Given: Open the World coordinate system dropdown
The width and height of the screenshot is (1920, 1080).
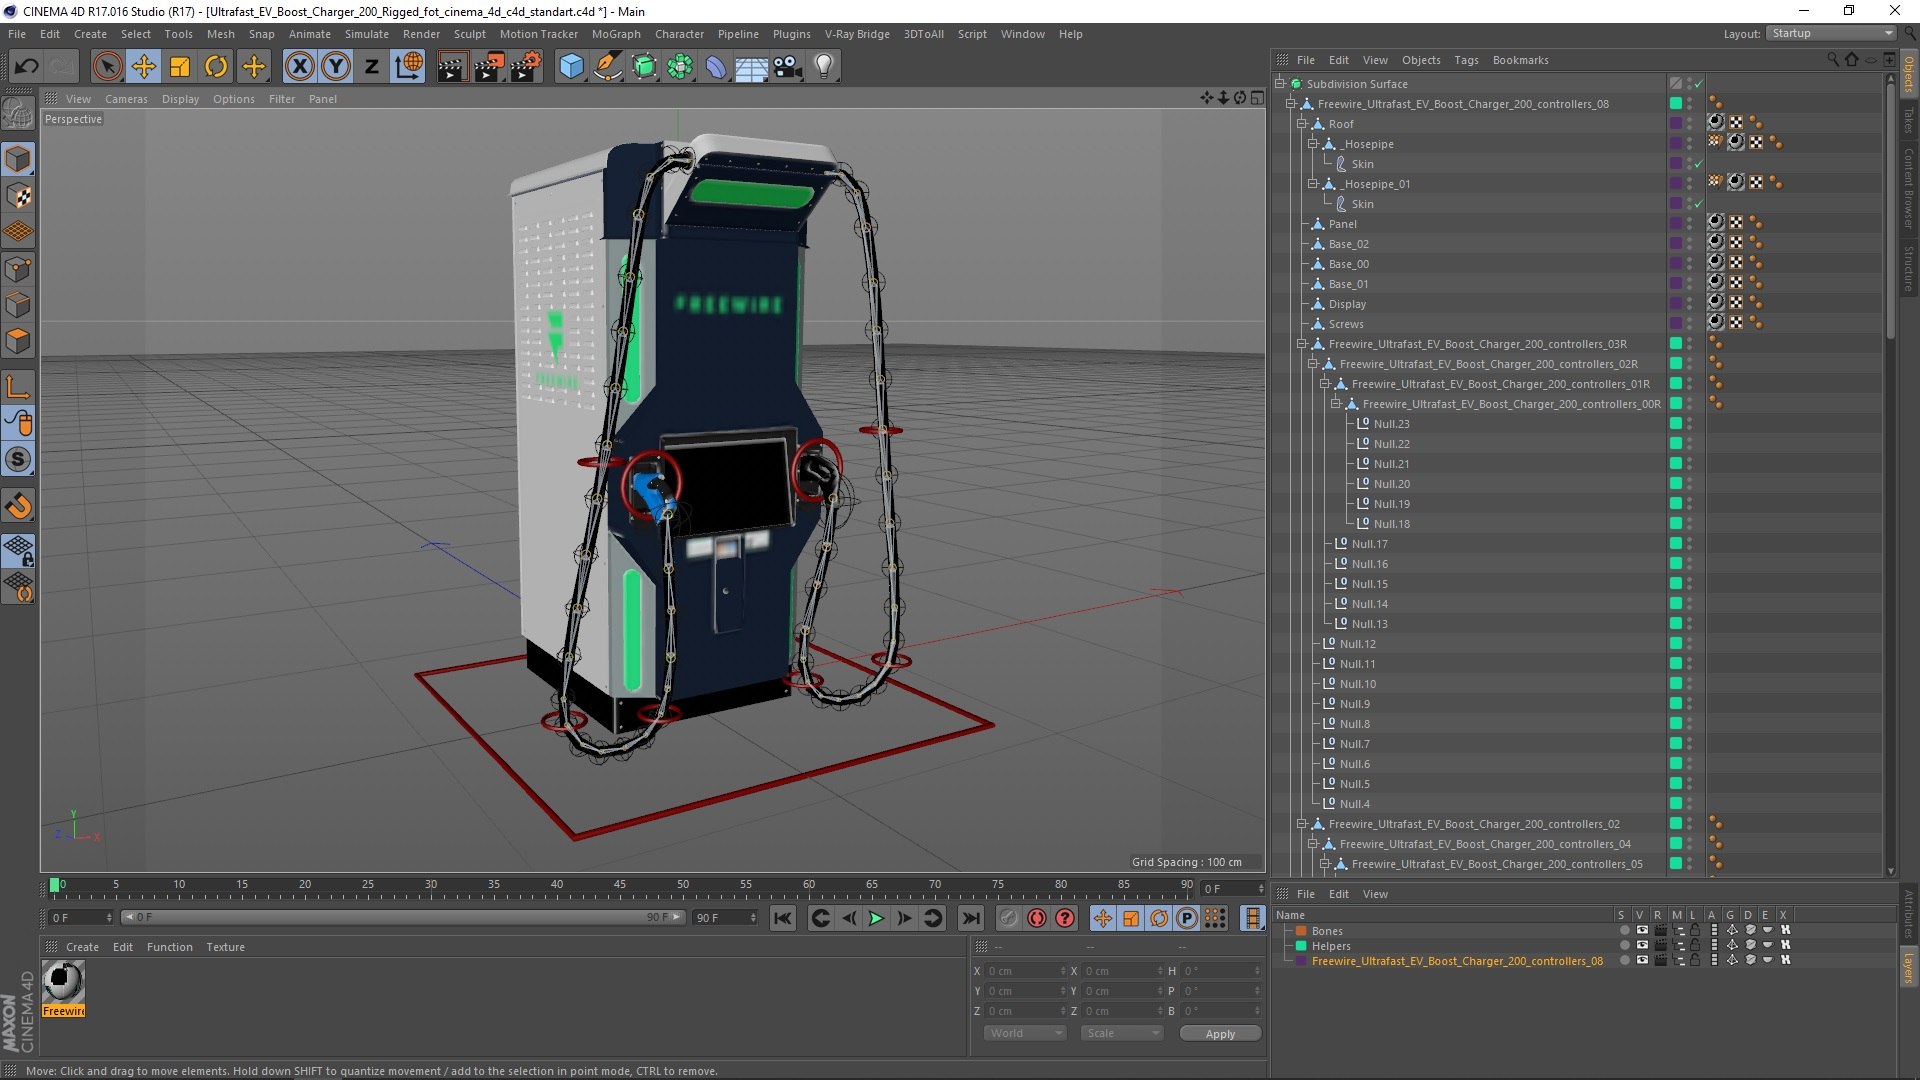Looking at the screenshot, I should [x=1025, y=1033].
